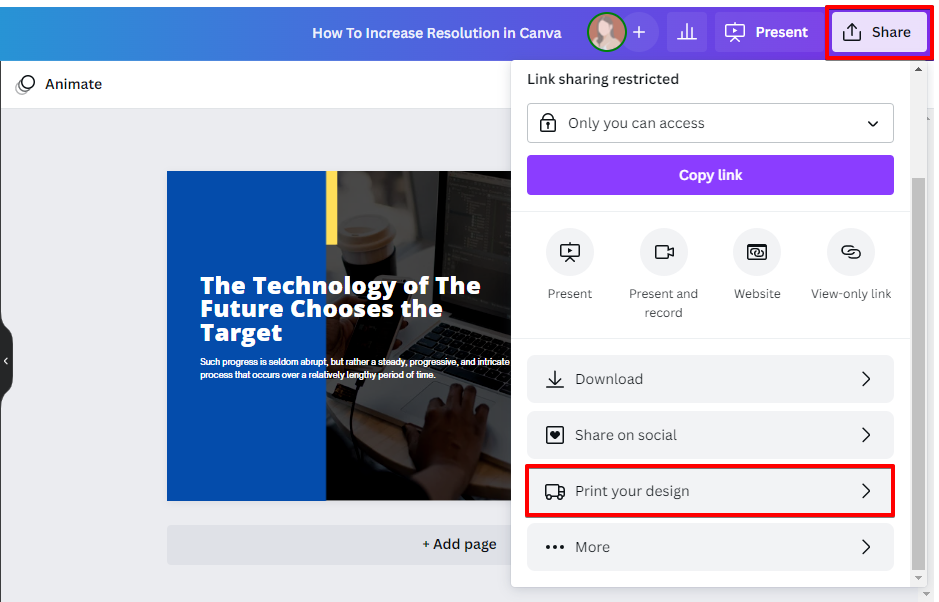Open the Website sharing option icon
Screen dimensions: 939x602
[x=756, y=252]
